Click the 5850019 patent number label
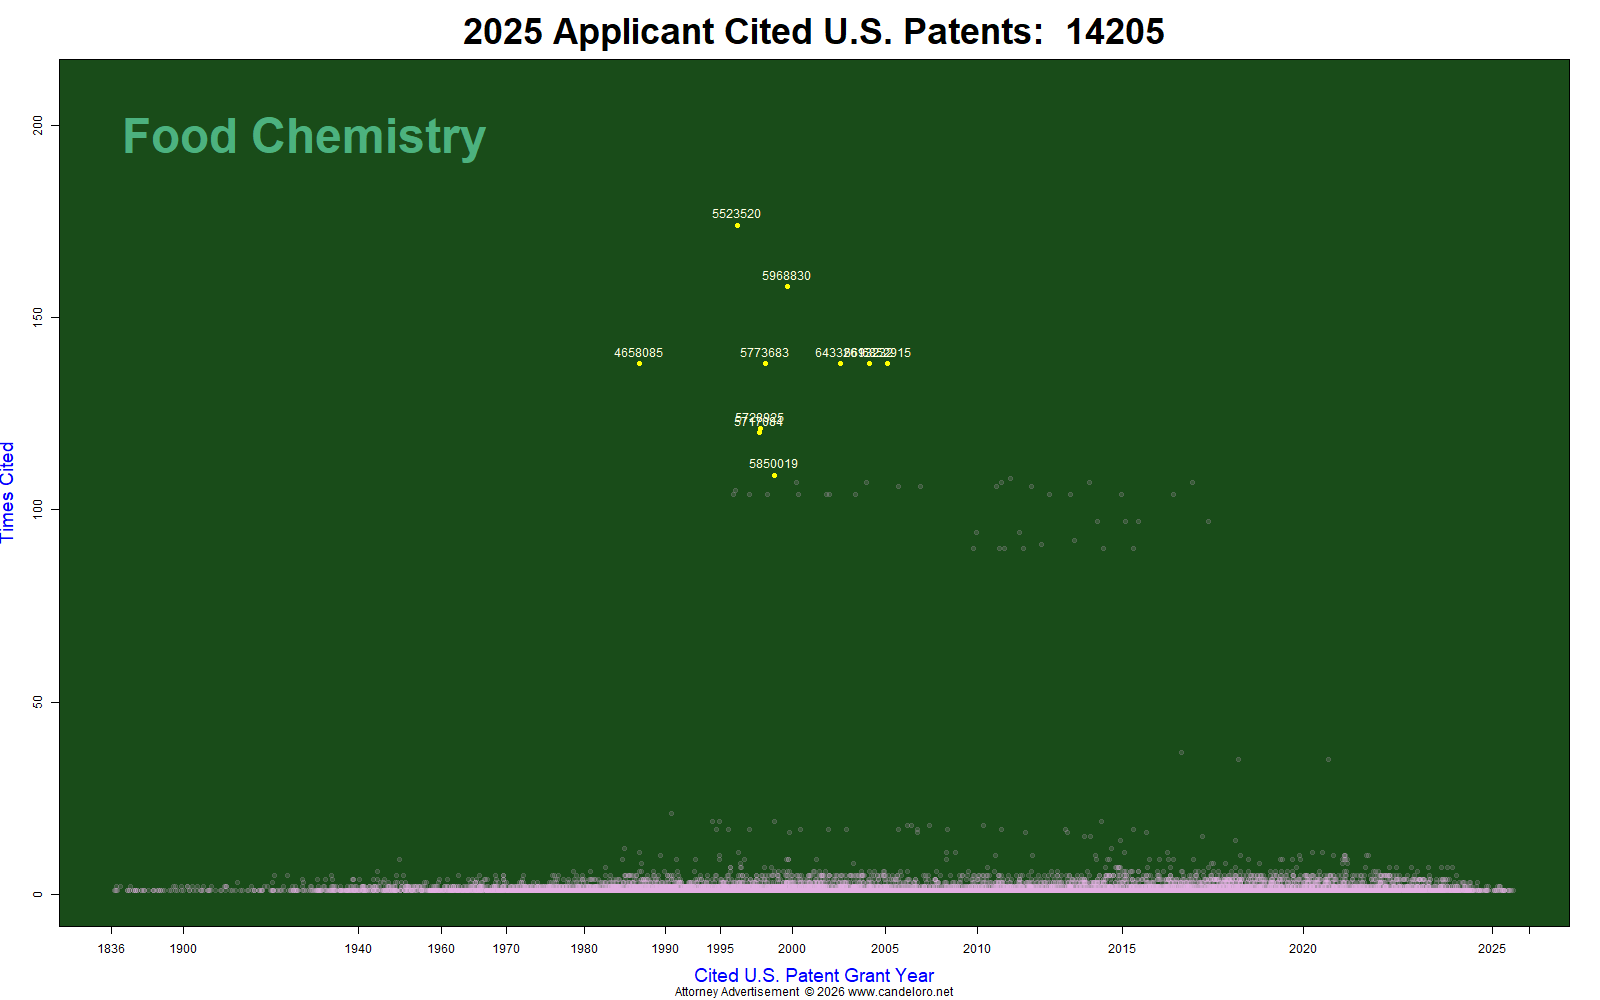Screen dimensions: 1600x1000 pyautogui.click(x=773, y=464)
